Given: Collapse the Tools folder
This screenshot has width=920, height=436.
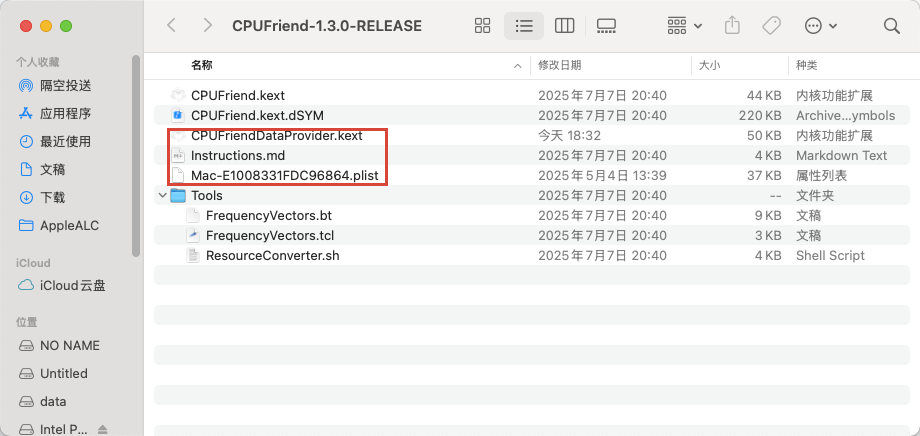Looking at the screenshot, I should [x=161, y=195].
